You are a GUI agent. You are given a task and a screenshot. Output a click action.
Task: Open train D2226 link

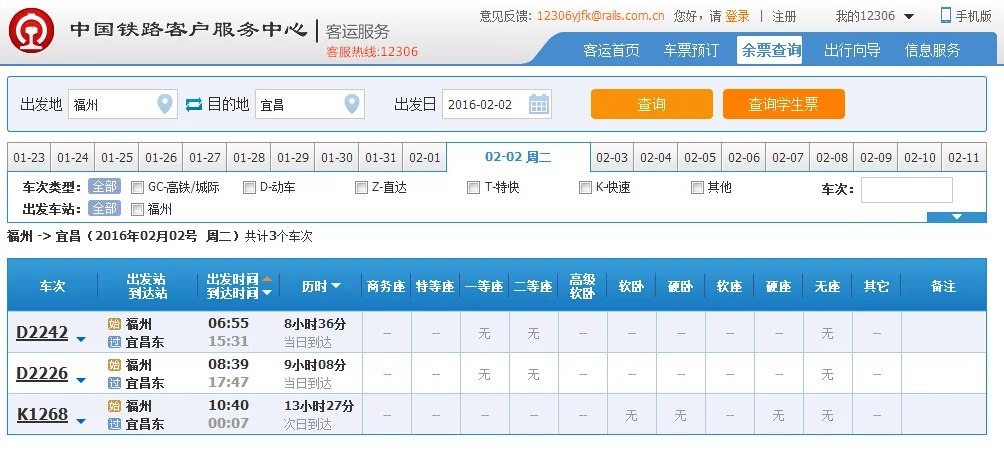42,374
